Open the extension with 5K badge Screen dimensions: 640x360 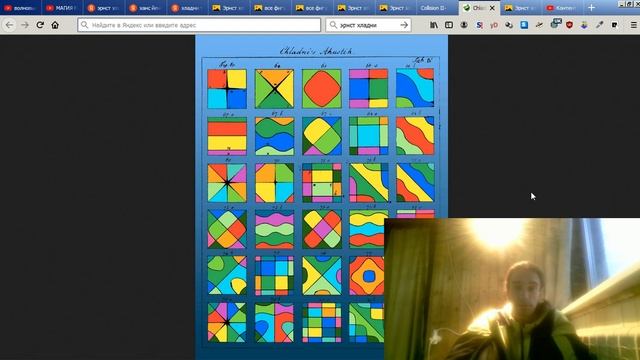555,24
